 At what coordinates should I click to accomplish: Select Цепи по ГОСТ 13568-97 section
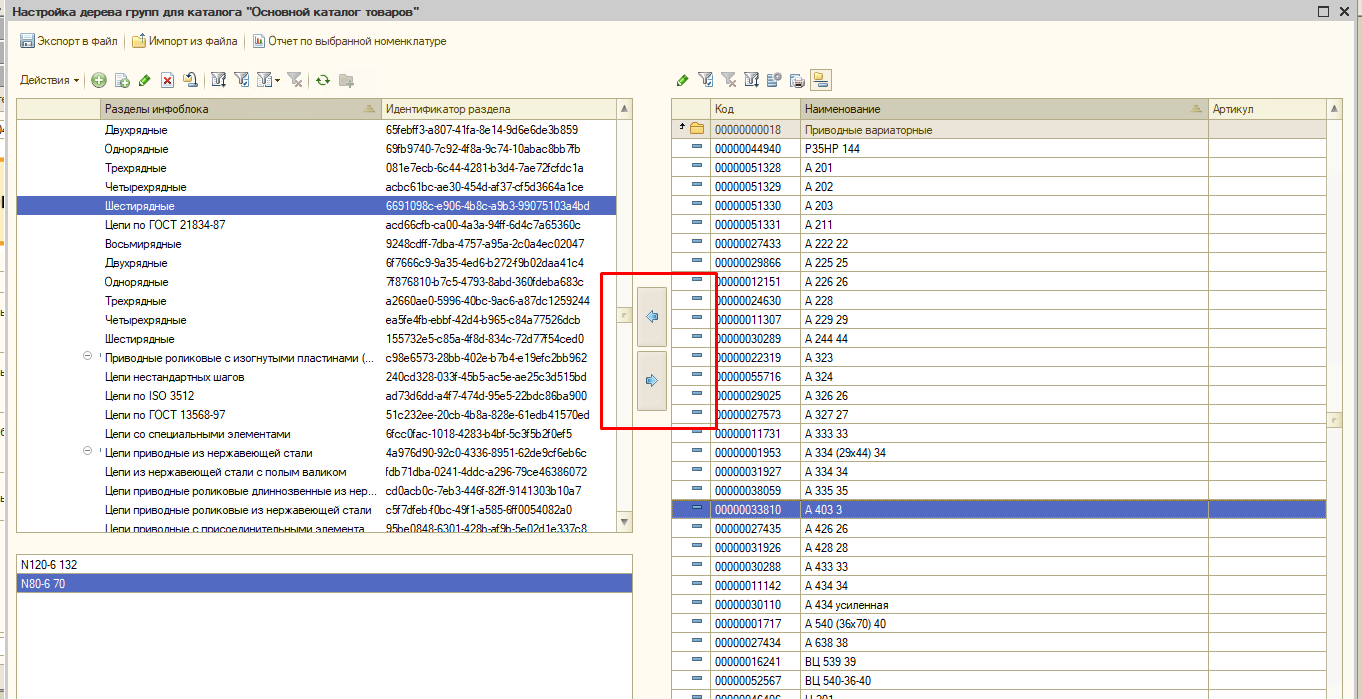316,414
